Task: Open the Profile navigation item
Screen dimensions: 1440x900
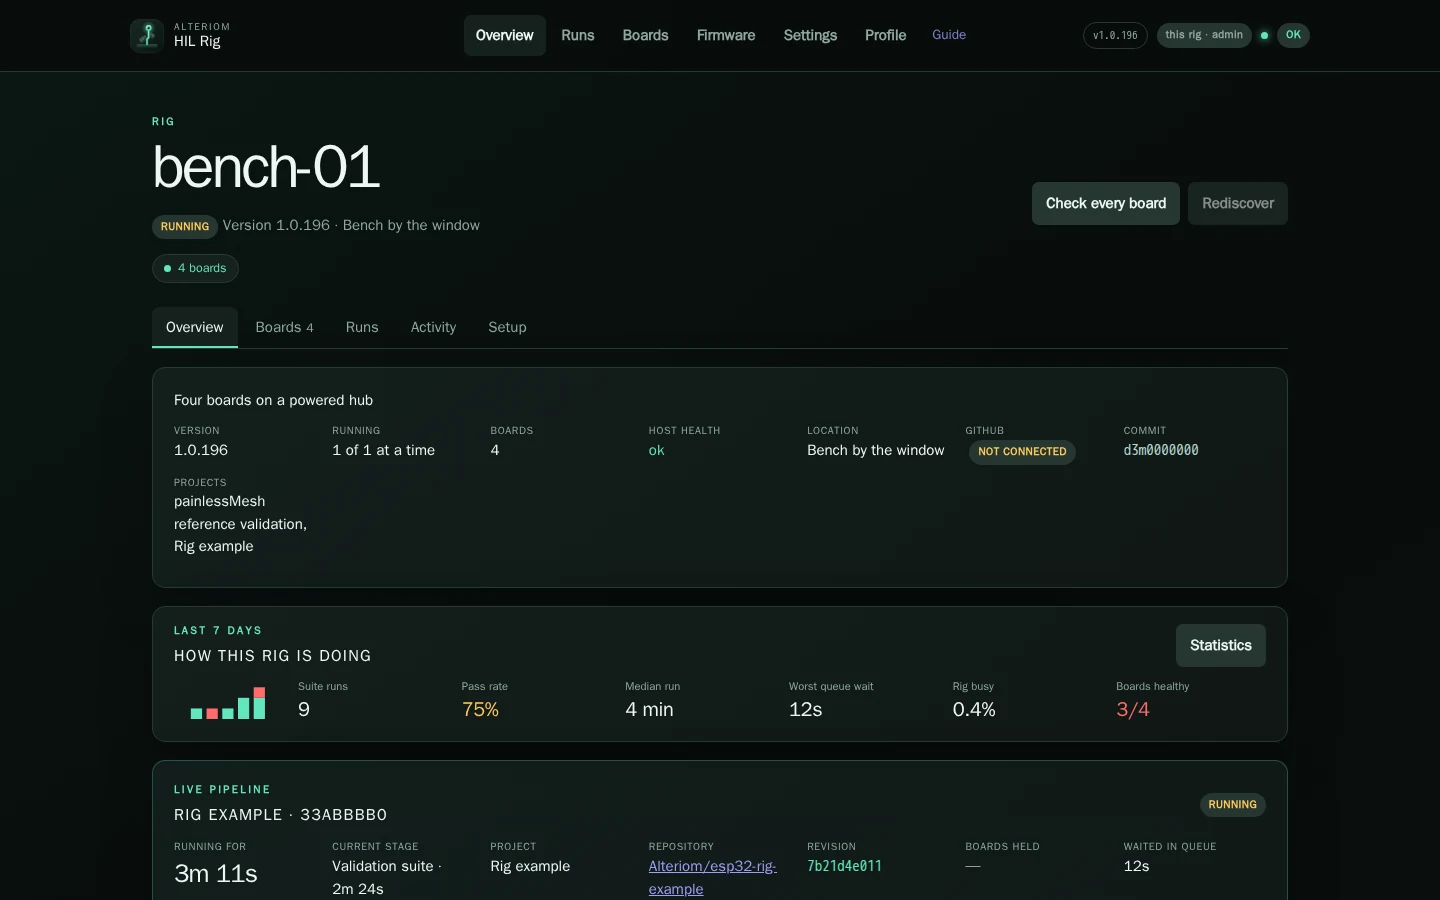Action: [885, 35]
